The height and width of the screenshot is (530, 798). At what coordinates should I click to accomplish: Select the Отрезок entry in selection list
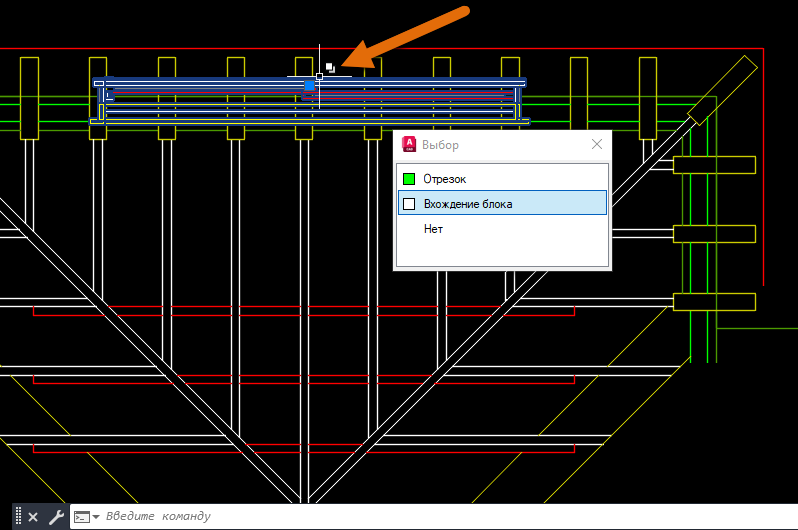pyautogui.click(x=502, y=179)
